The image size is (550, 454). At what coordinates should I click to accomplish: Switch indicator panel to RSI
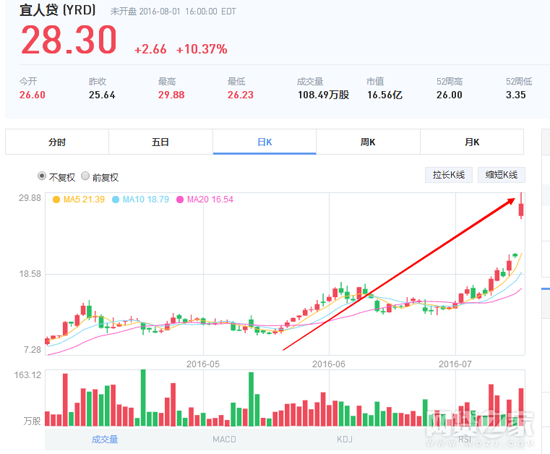(465, 439)
